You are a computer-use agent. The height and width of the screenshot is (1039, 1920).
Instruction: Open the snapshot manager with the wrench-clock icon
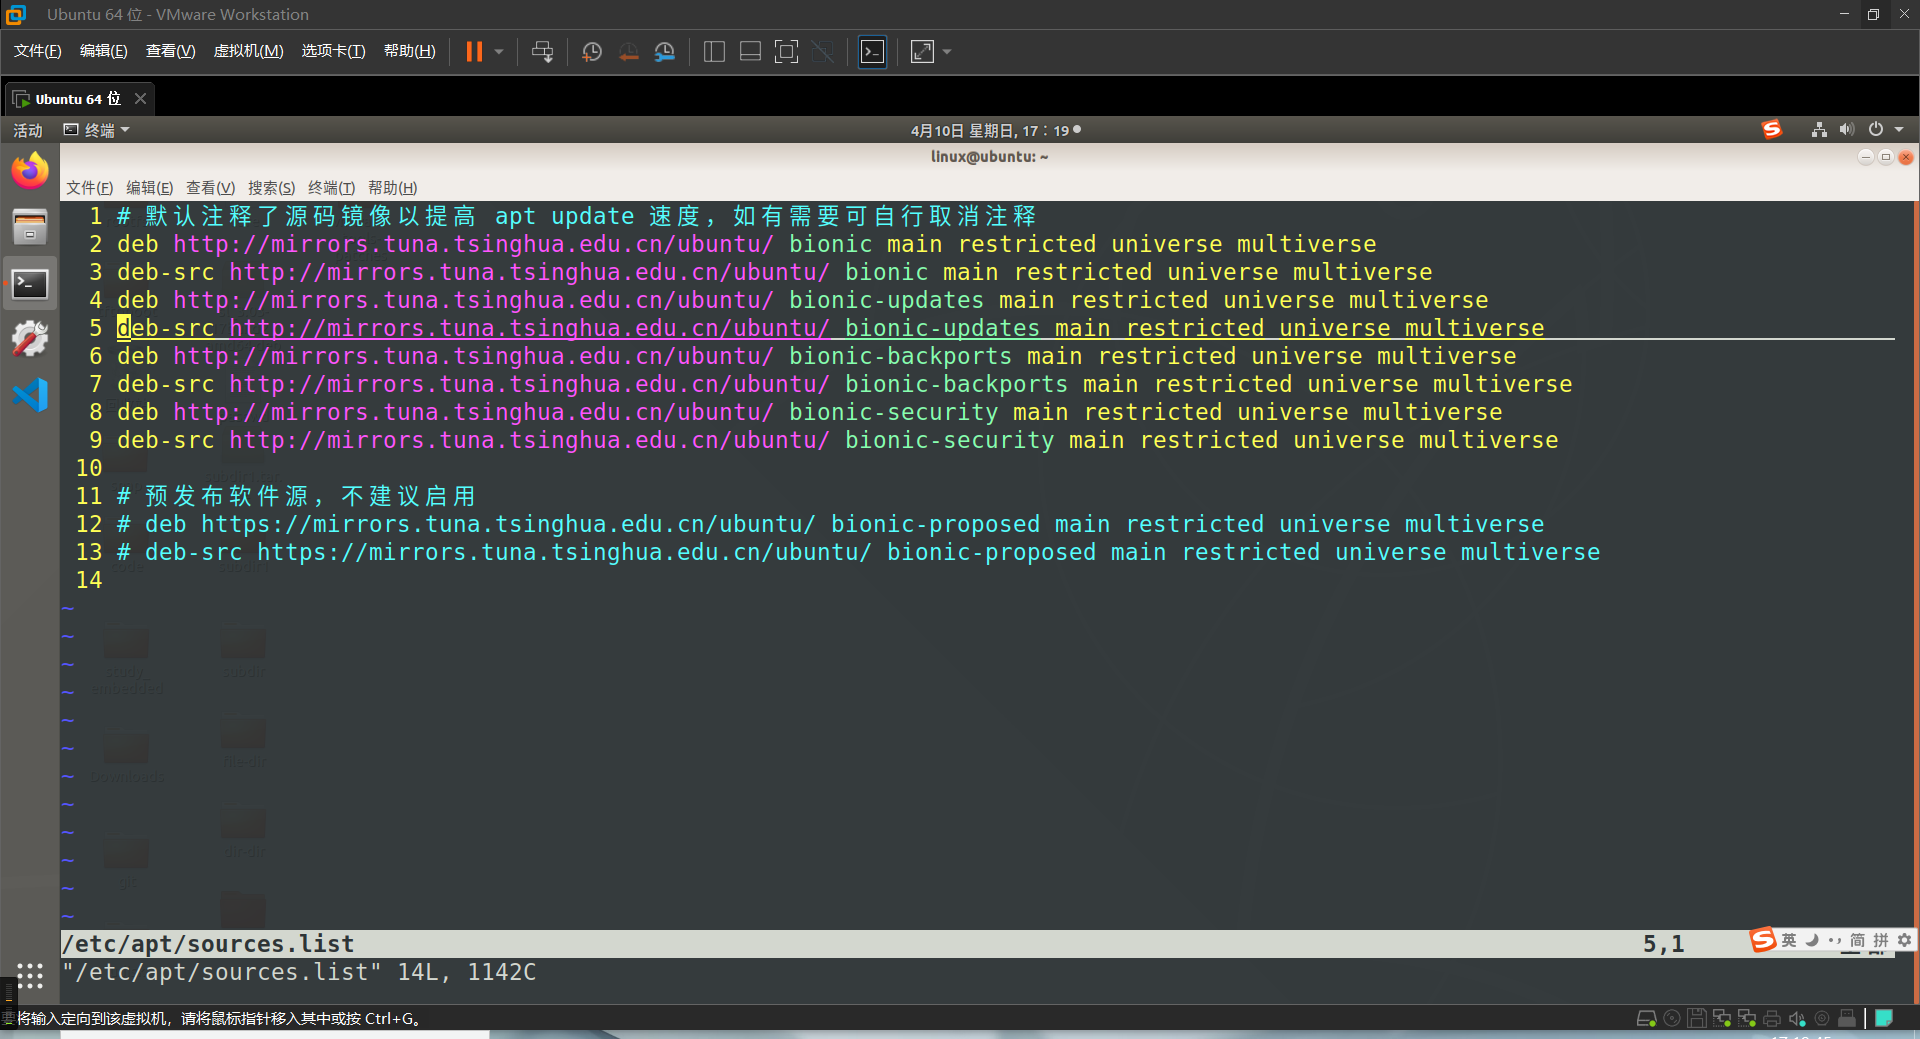[x=665, y=52]
